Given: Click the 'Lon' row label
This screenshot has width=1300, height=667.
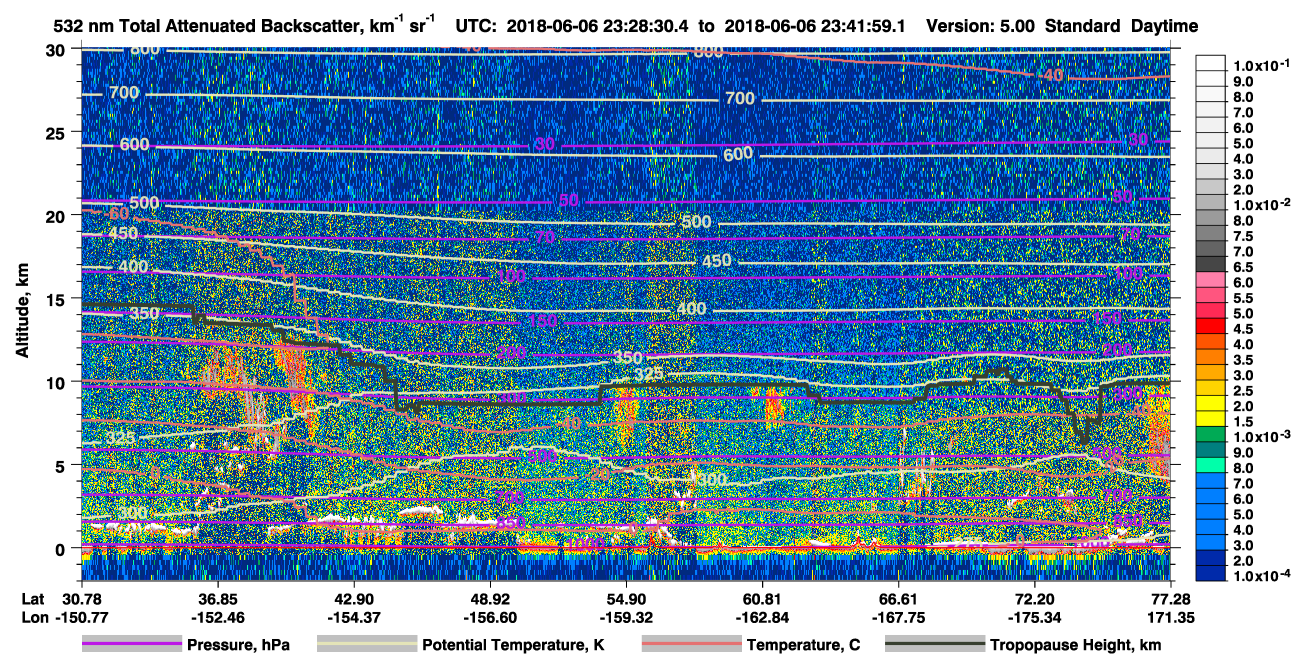Looking at the screenshot, I should pos(35,617).
